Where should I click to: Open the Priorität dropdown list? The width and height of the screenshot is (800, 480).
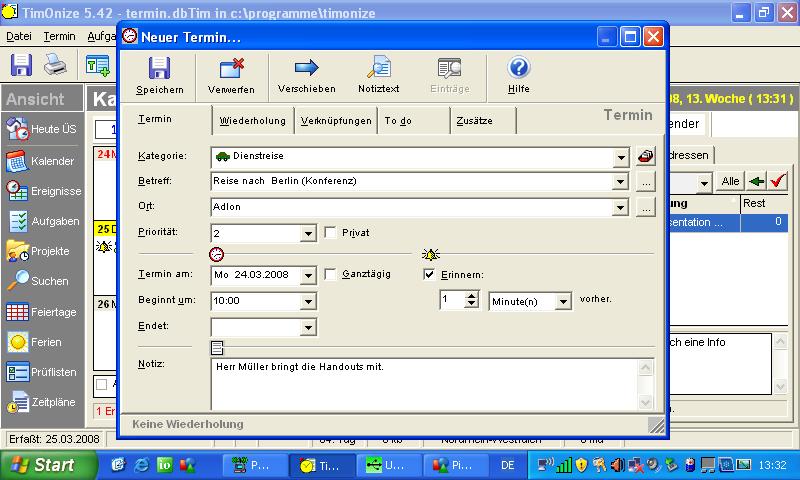click(x=308, y=233)
